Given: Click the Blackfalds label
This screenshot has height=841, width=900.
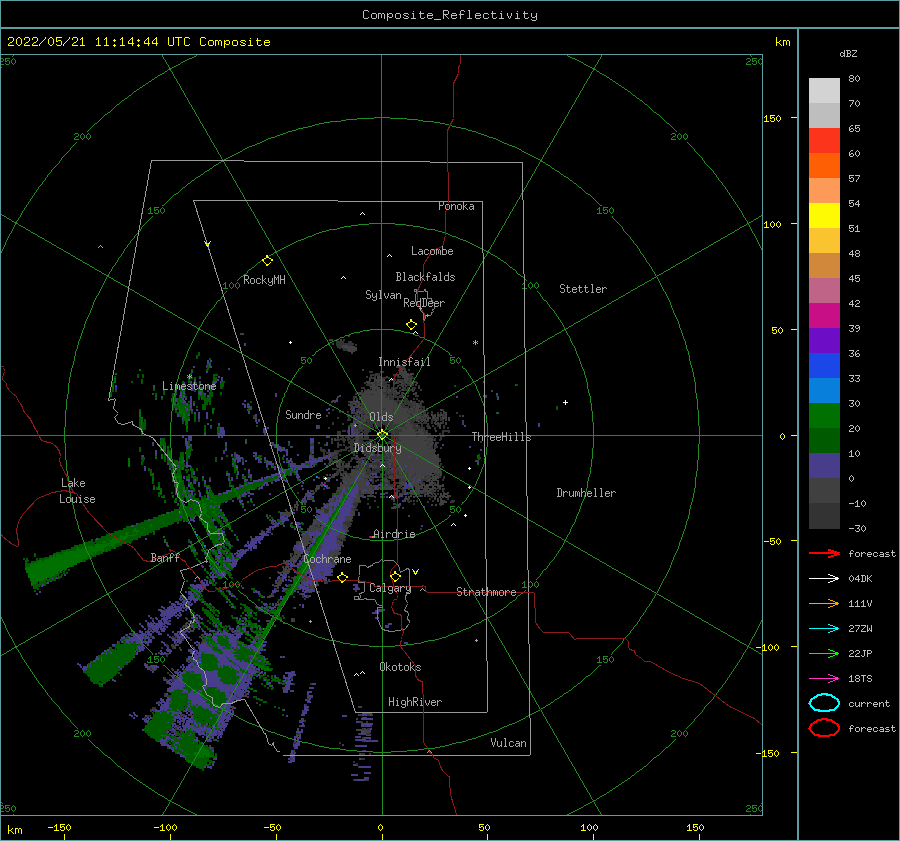Looking at the screenshot, I should click(425, 277).
